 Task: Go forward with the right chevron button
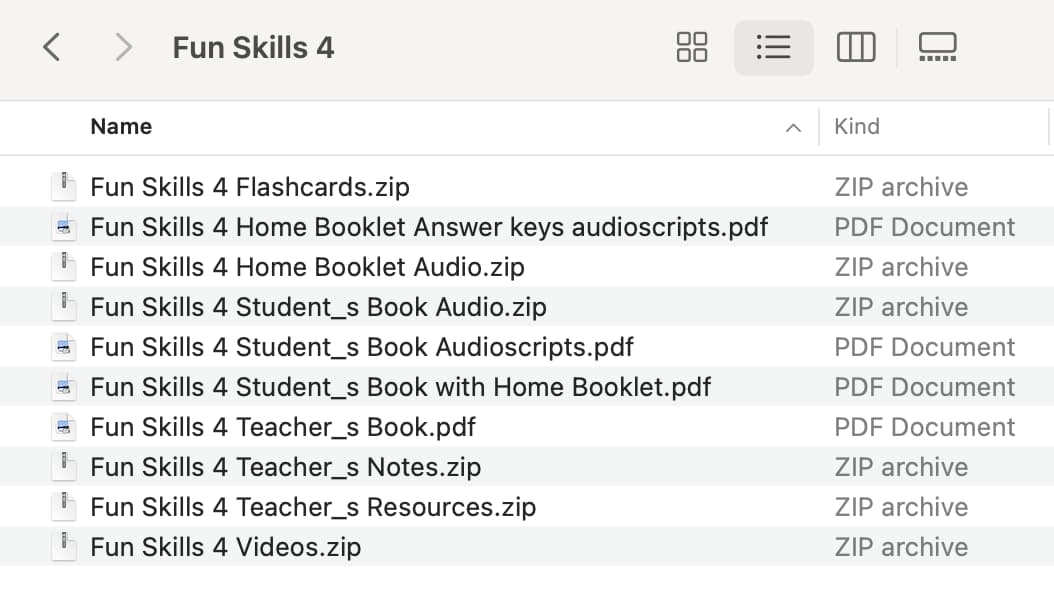(123, 48)
